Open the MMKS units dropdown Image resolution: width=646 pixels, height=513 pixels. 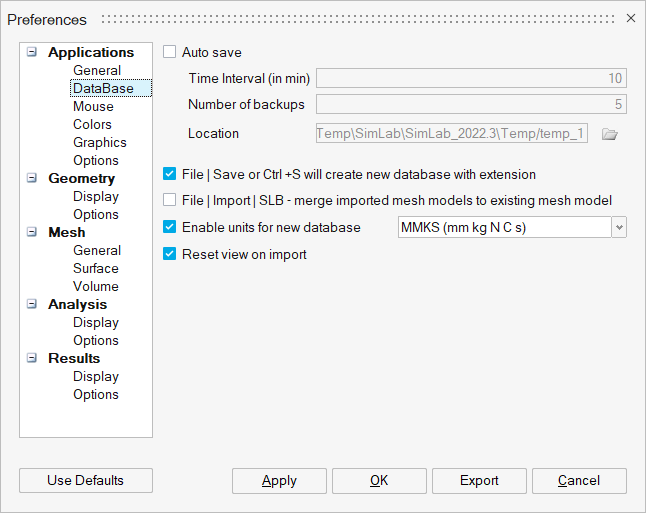click(x=619, y=228)
